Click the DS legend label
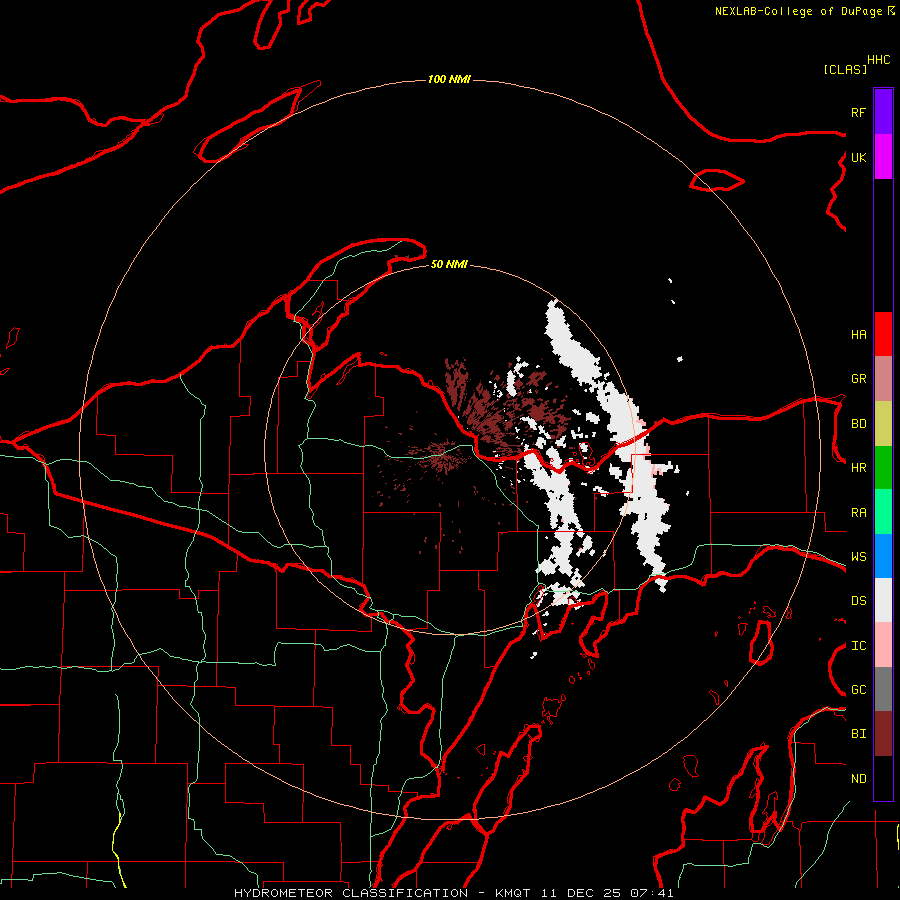 (x=858, y=601)
